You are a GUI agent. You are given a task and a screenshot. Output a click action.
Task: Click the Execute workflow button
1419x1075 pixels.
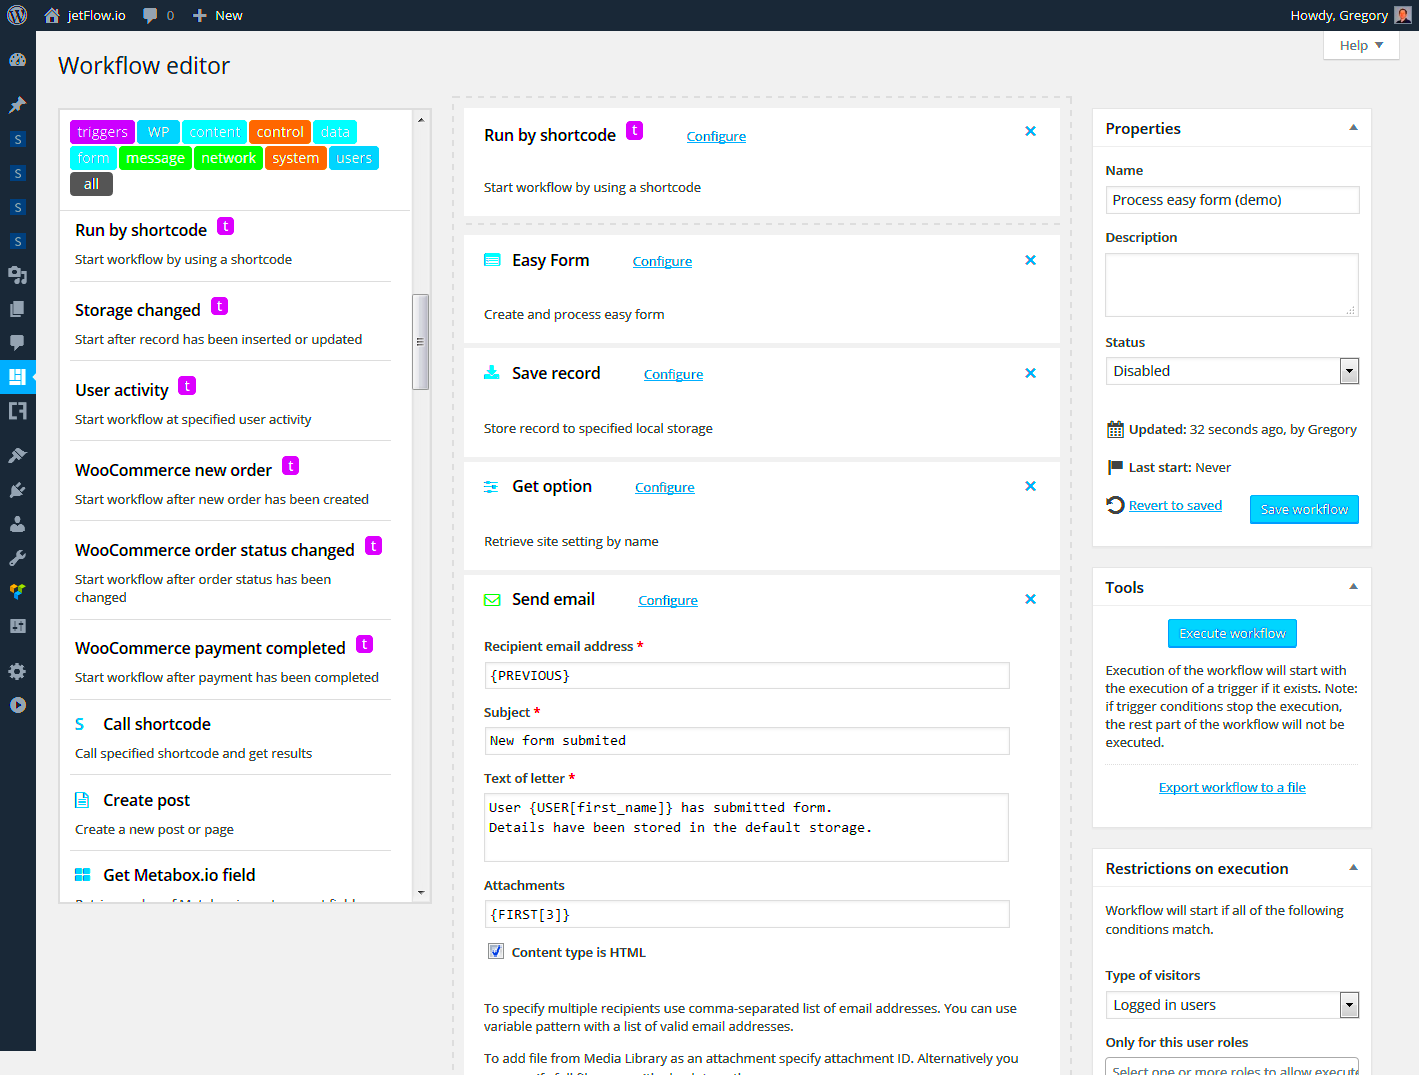1232,633
